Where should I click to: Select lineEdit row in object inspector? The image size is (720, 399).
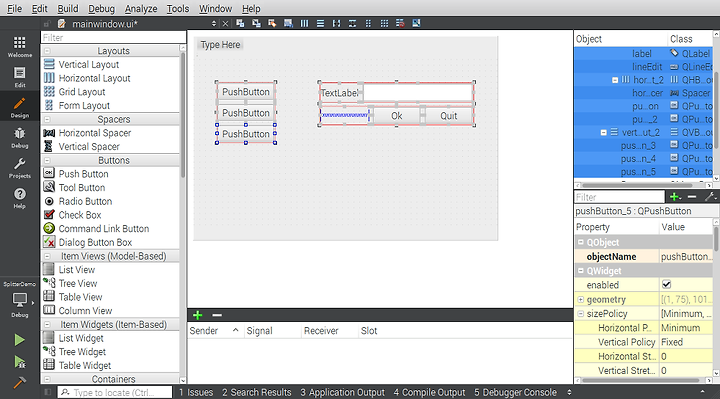click(x=643, y=67)
